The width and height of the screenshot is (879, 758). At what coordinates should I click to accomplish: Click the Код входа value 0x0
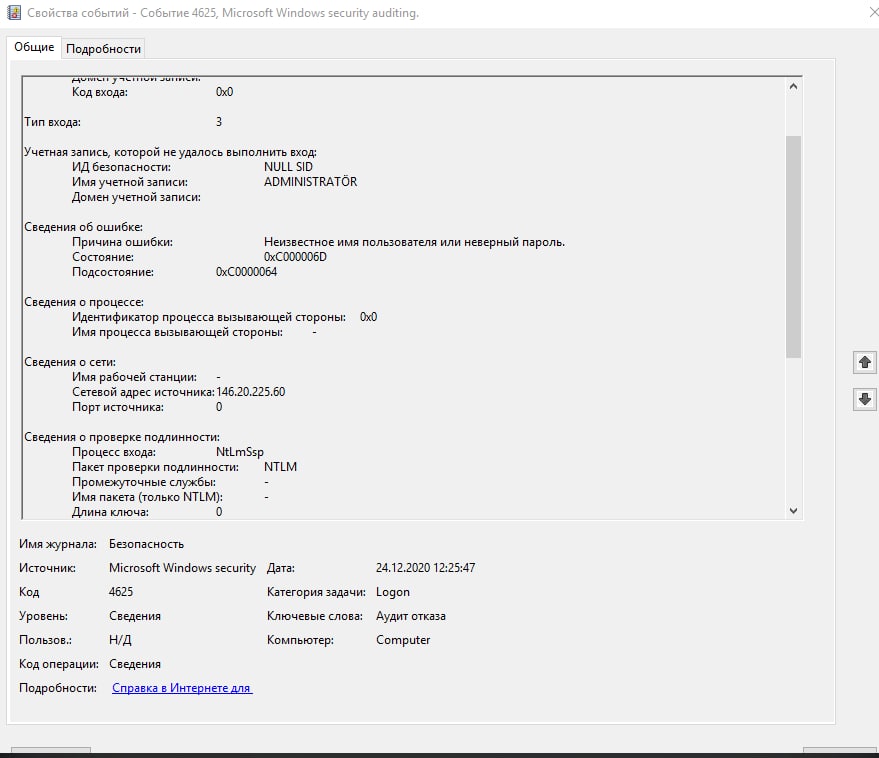click(x=224, y=92)
